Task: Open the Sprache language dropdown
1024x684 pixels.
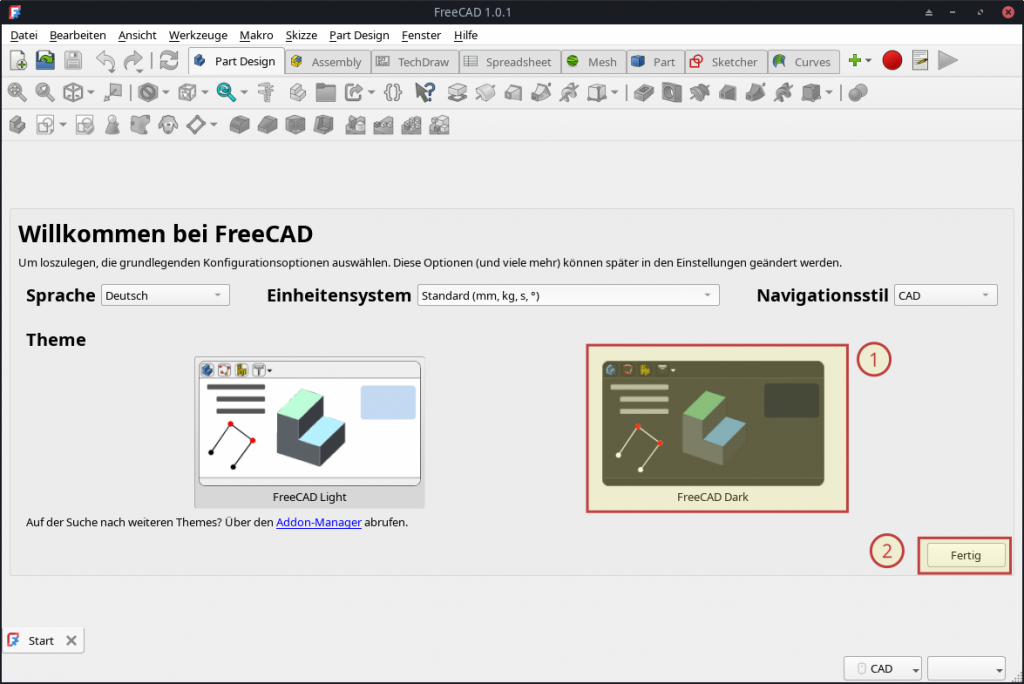Action: (166, 295)
